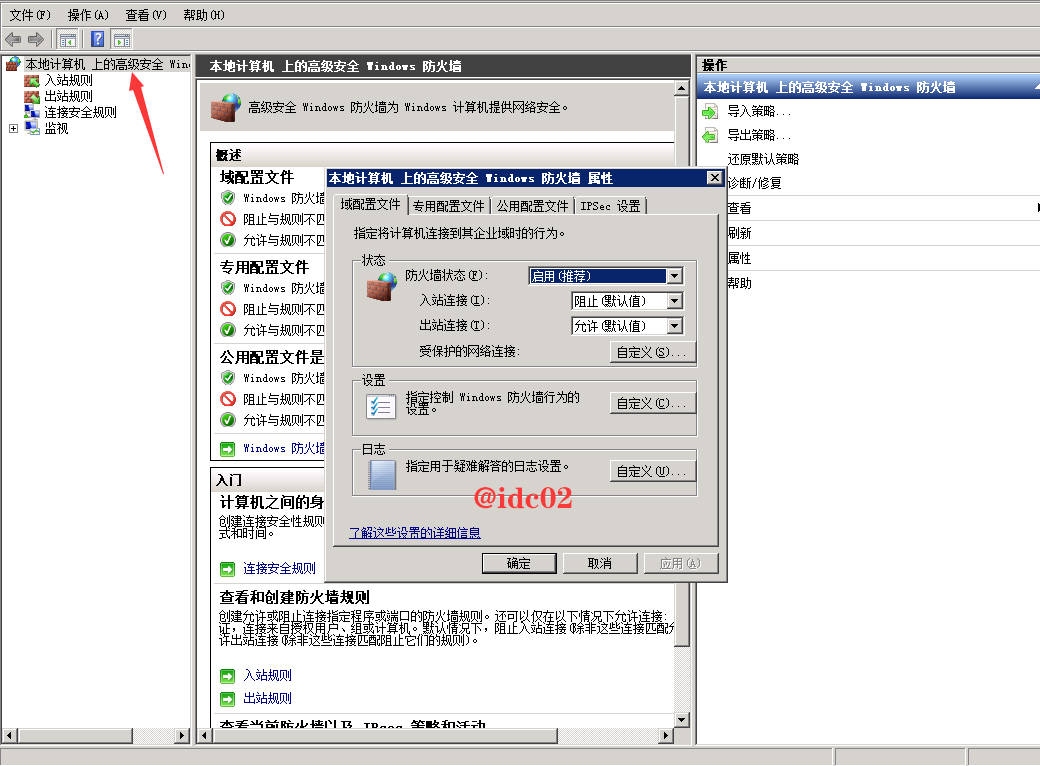Open the 出站连接 dropdown
This screenshot has height=766, width=1040.
tap(674, 326)
